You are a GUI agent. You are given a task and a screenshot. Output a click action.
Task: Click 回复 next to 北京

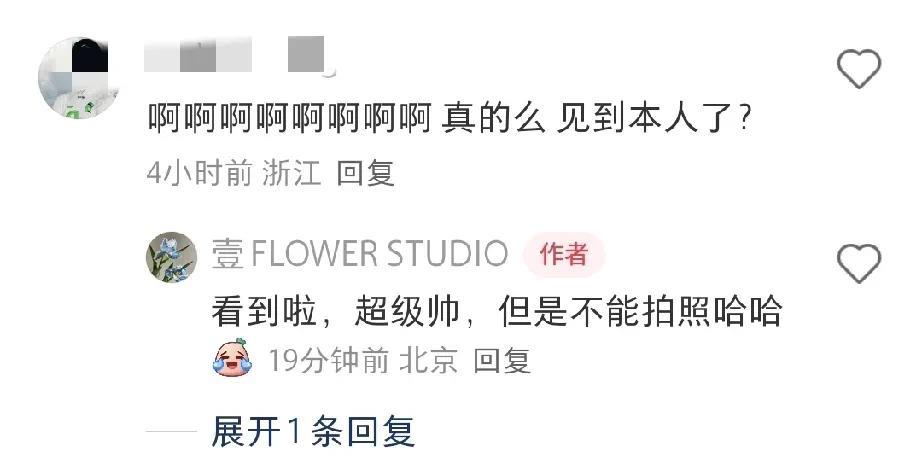tap(502, 360)
